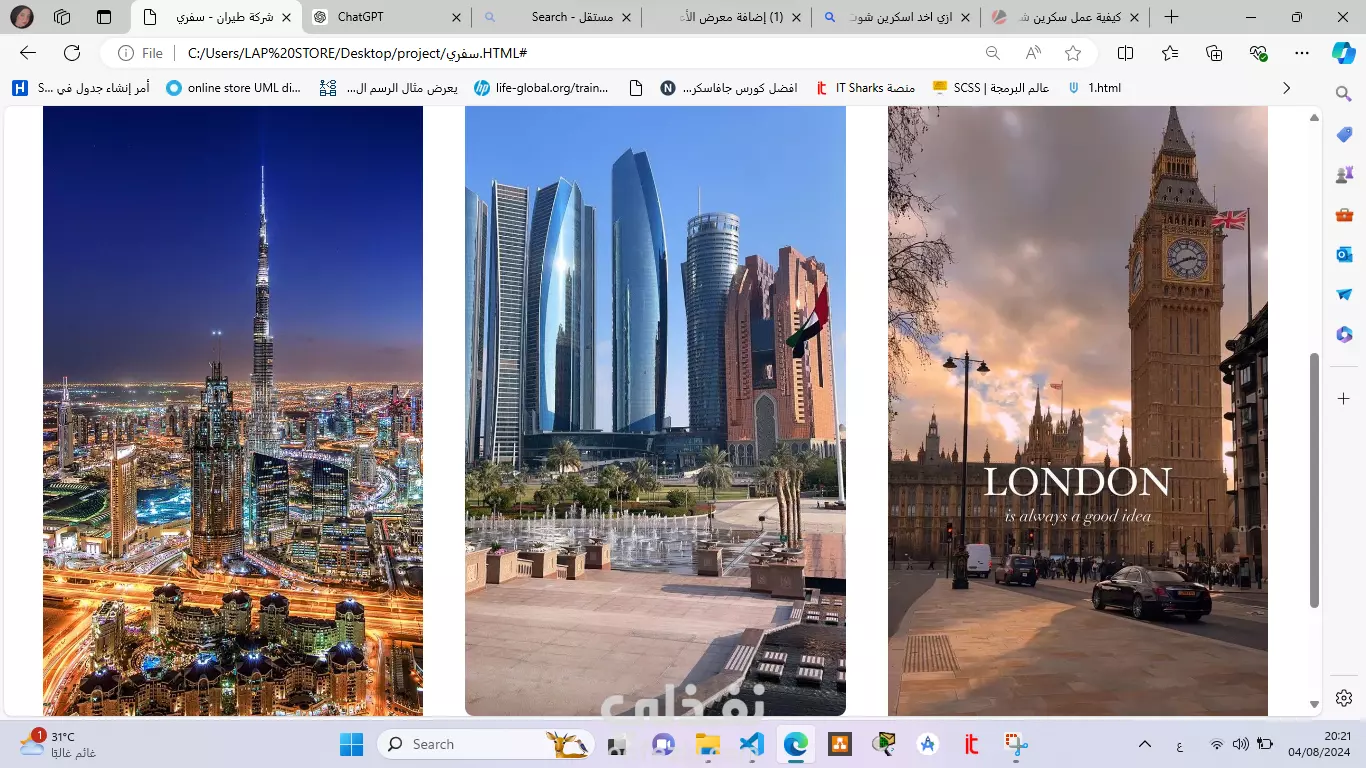Click the zoom out magnifier in address bar
This screenshot has height=768, width=1366.
click(x=992, y=53)
